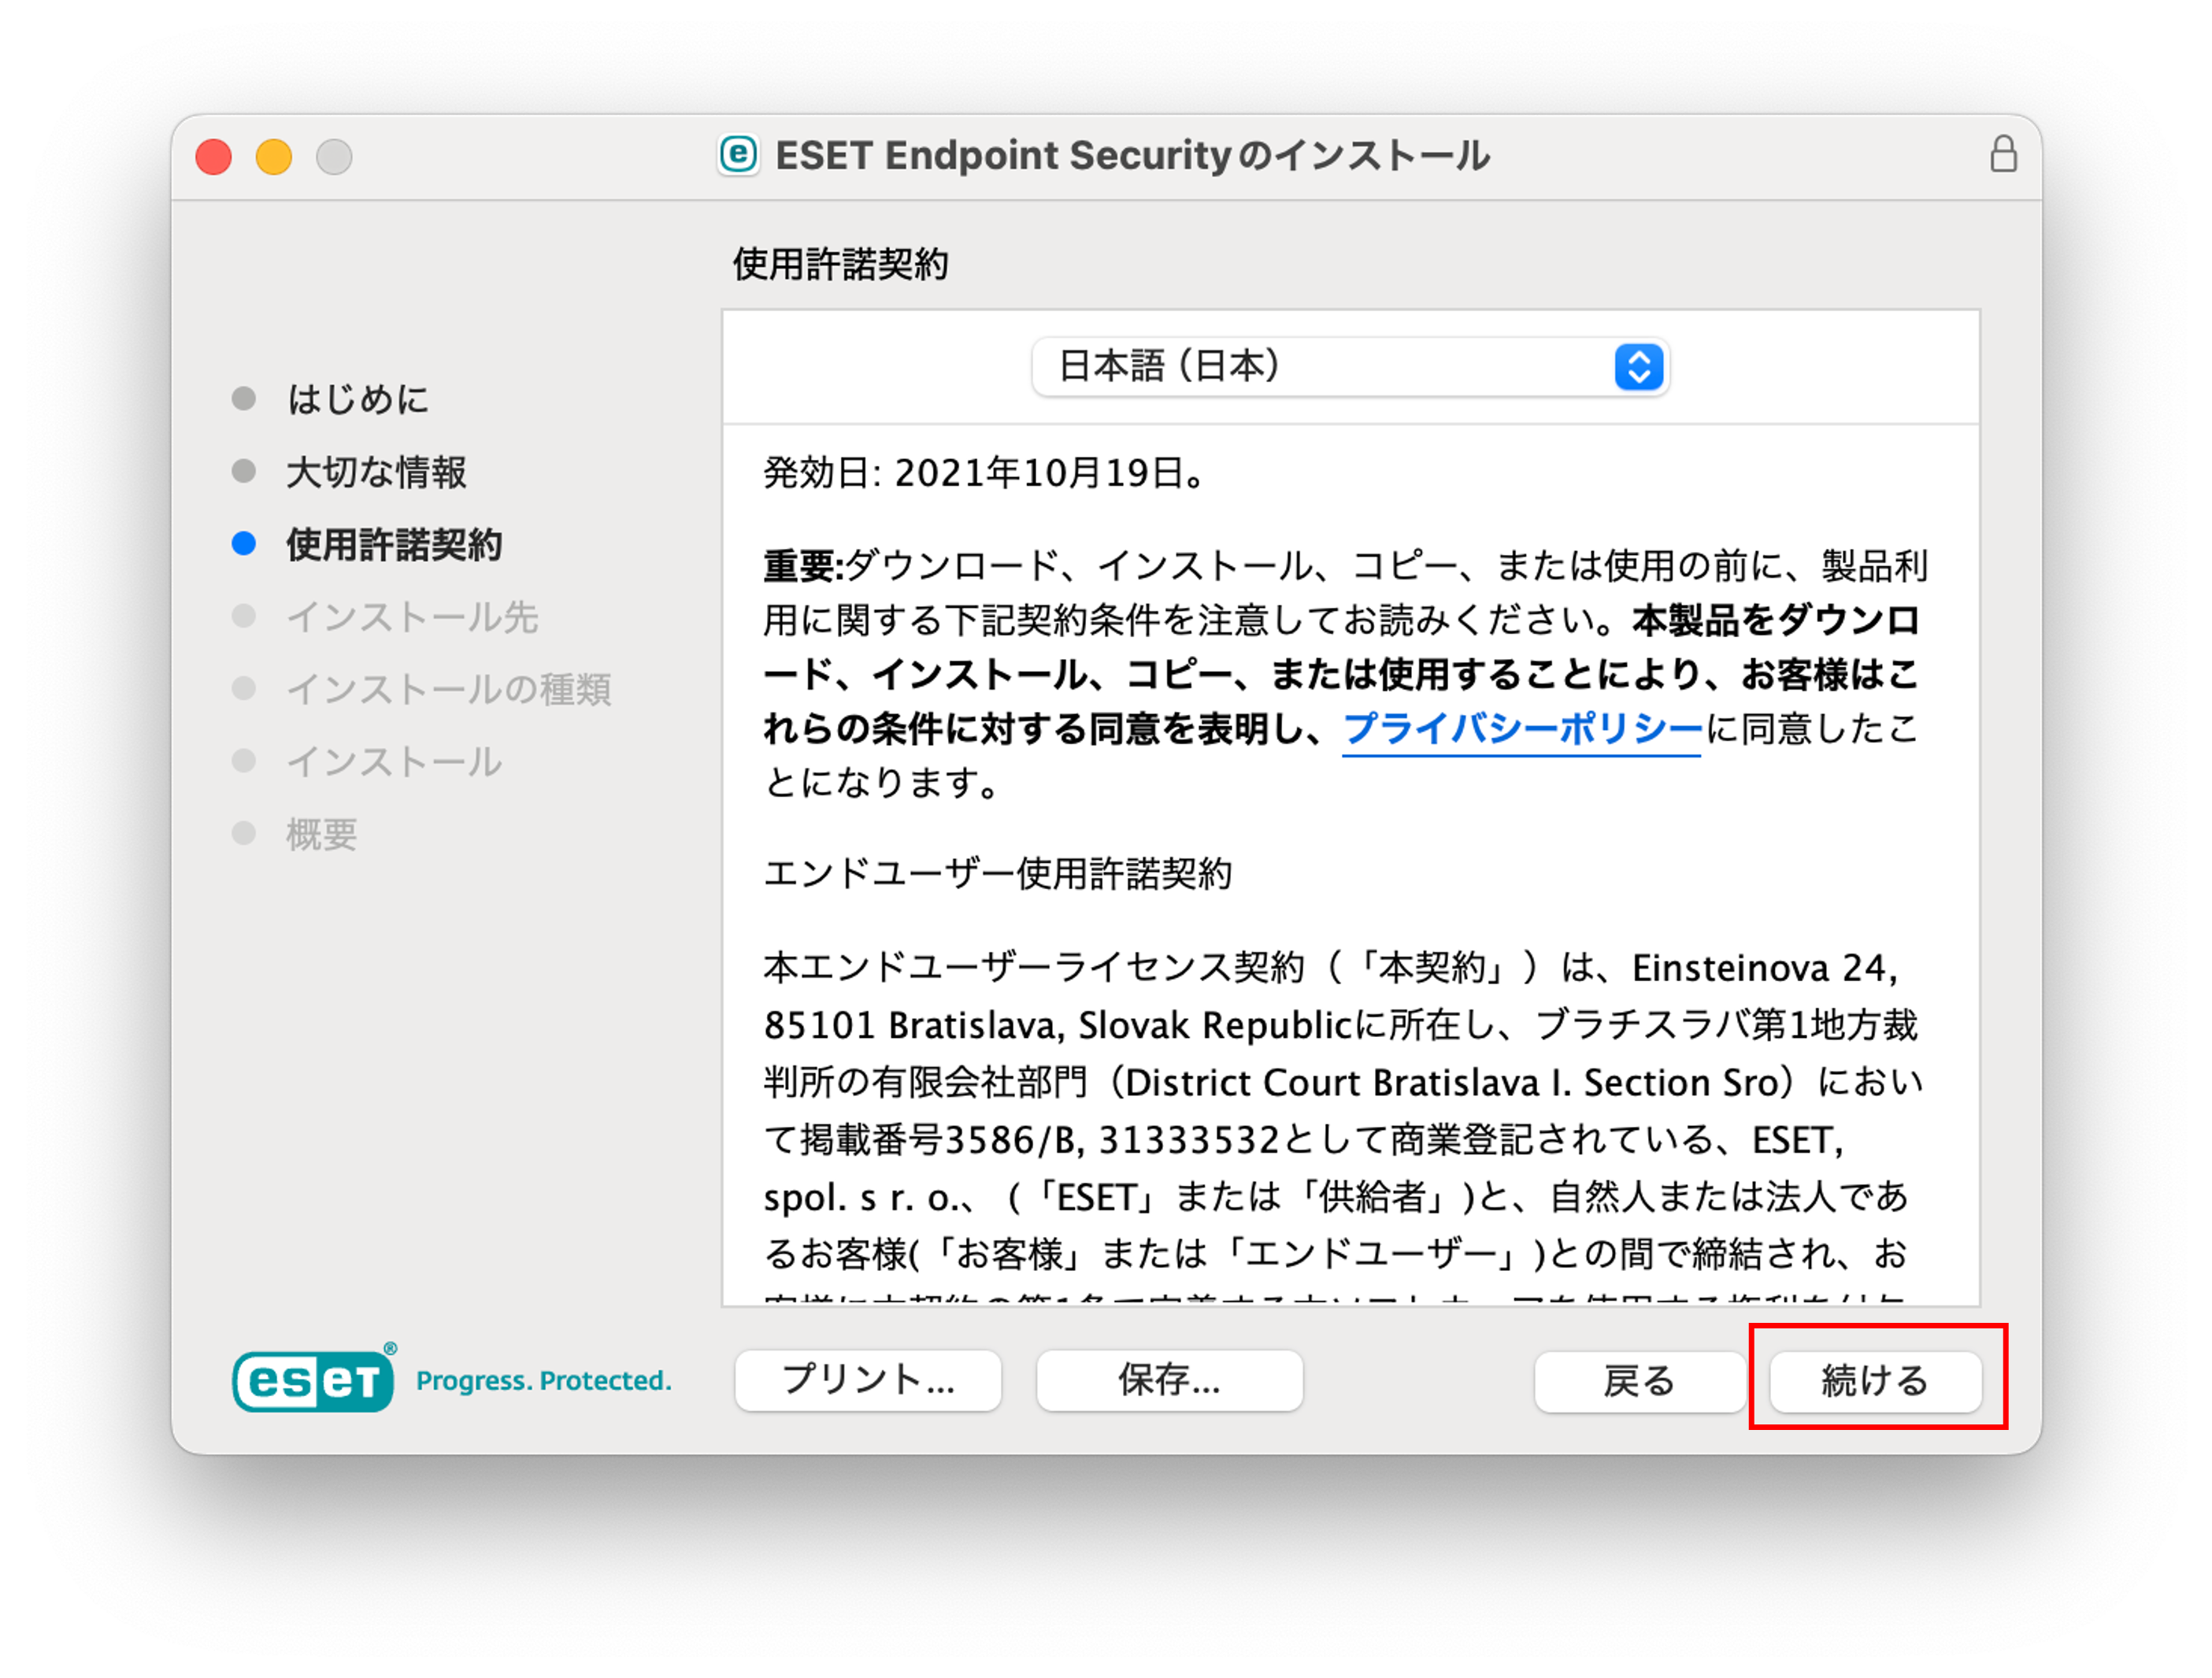Click the 使用許諾契約 heading above the license
The image size is (2212, 1678).
tap(840, 264)
